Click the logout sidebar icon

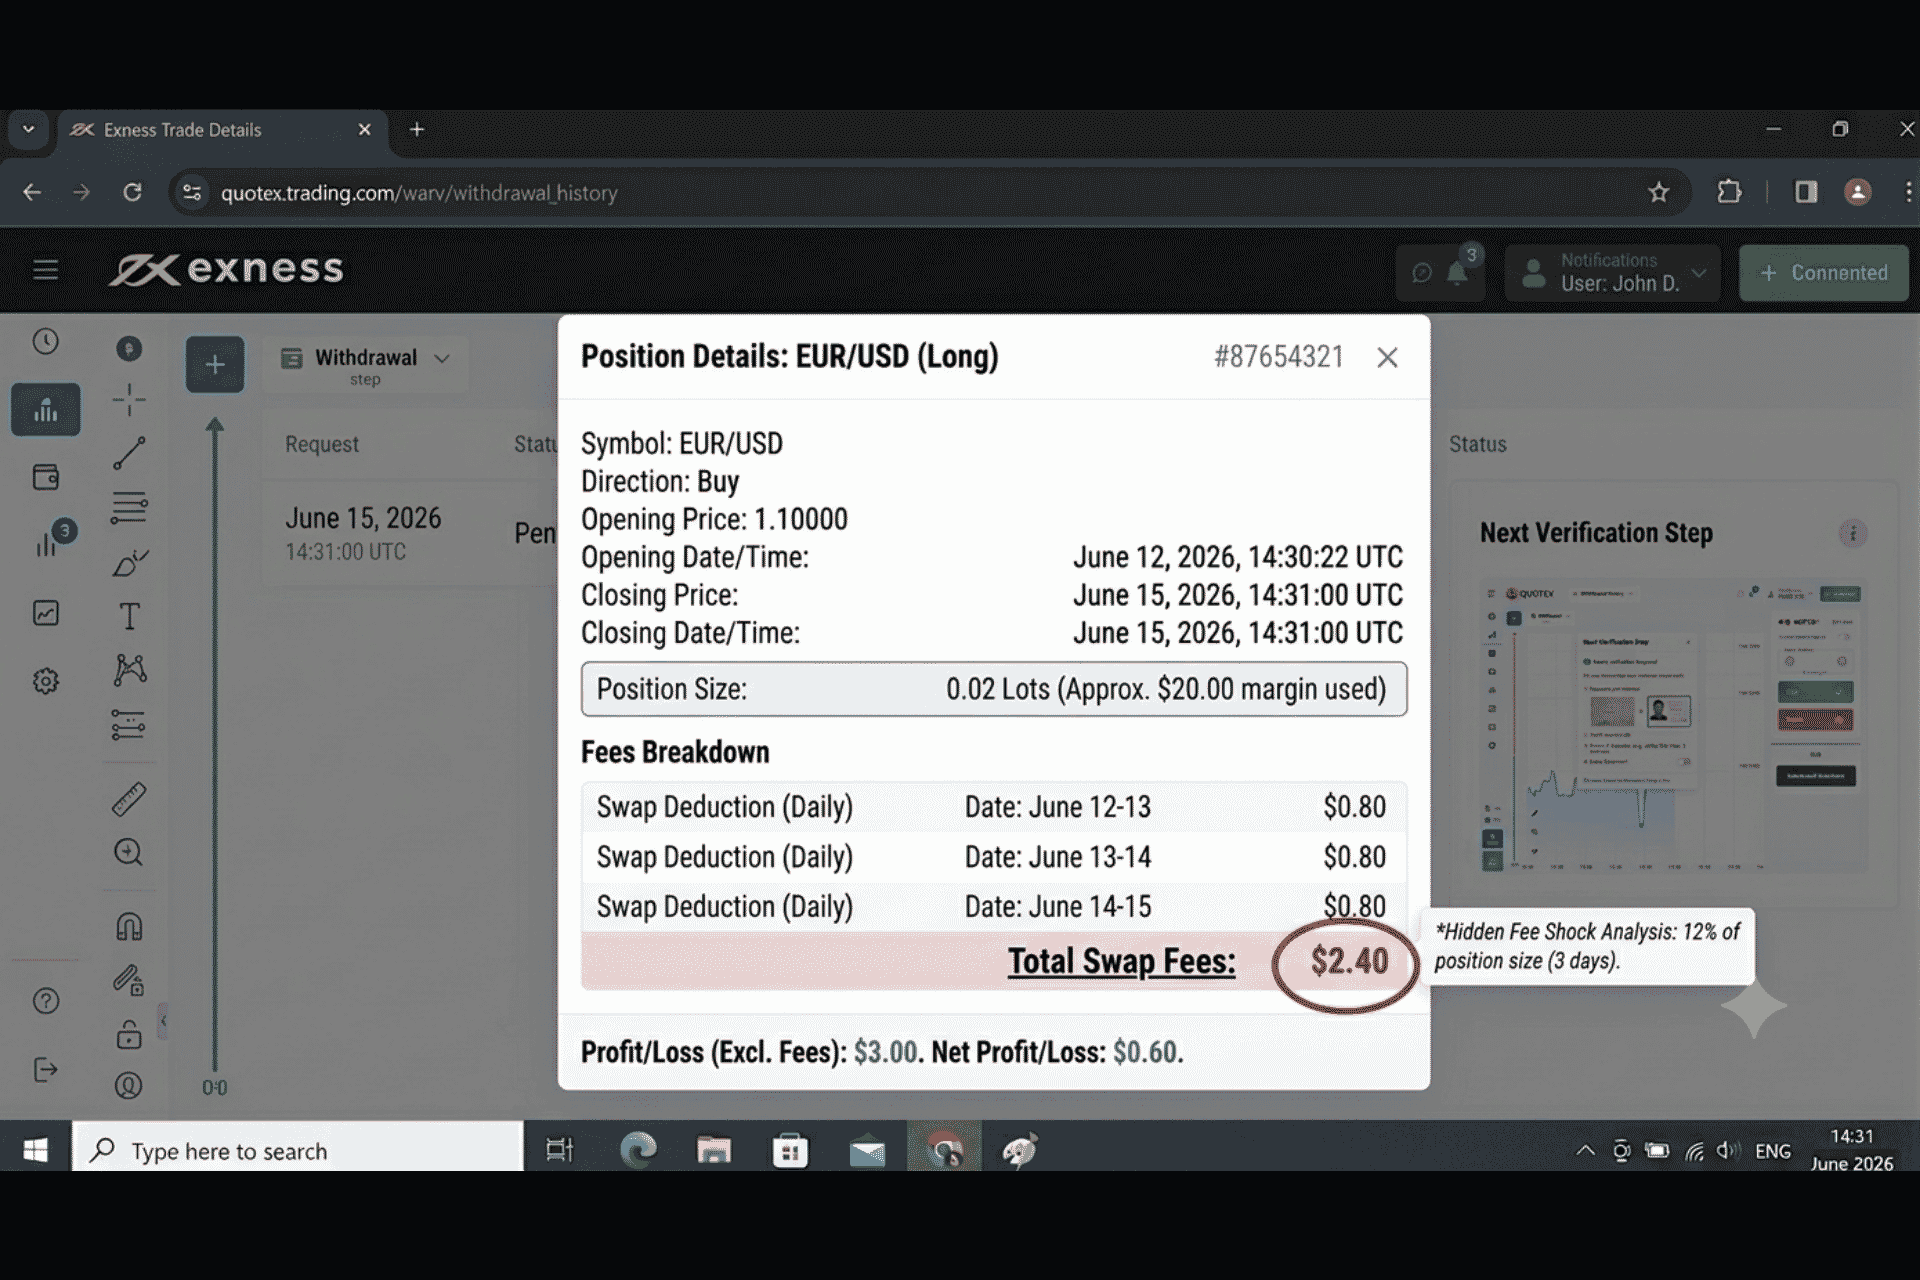[x=46, y=1070]
